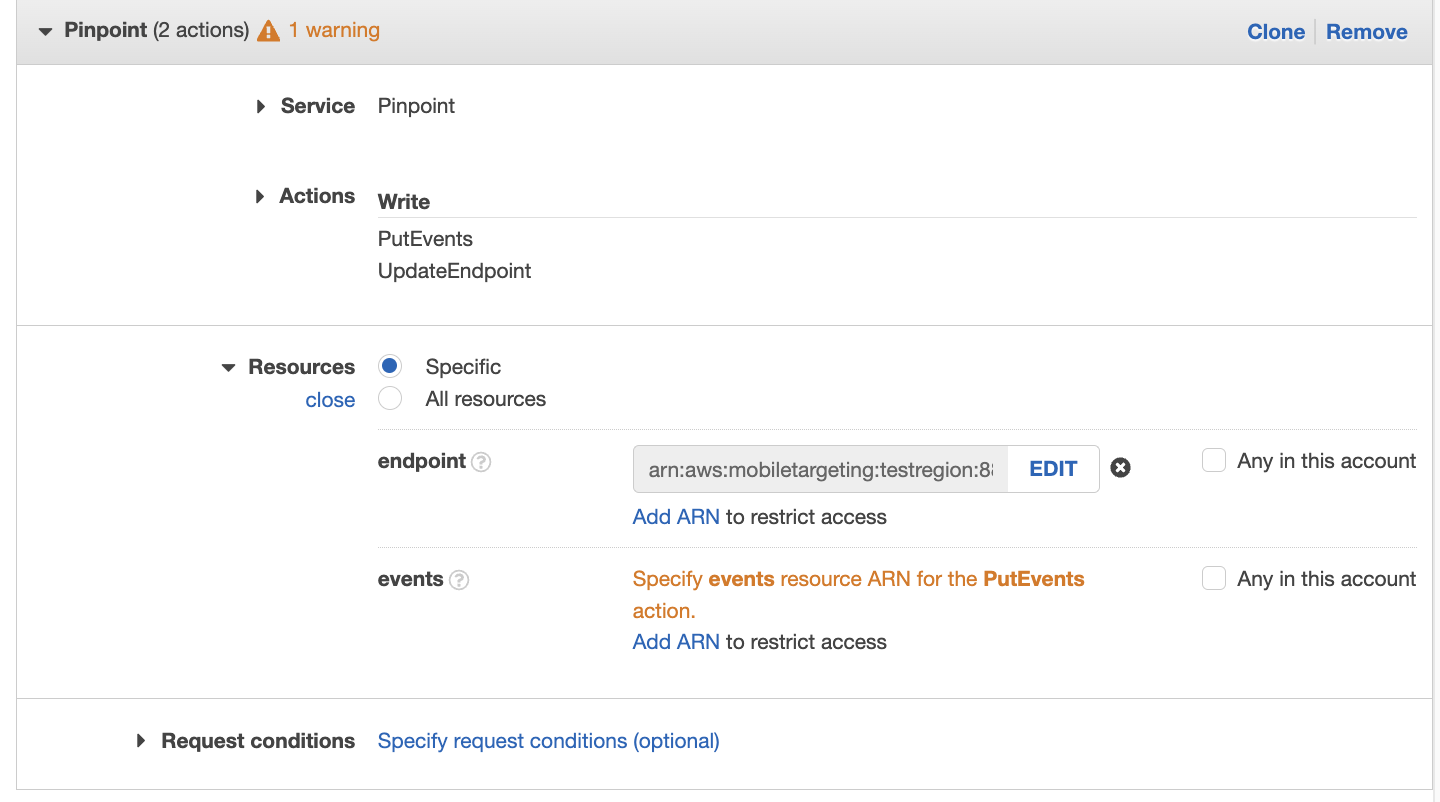Expand the Actions section
Screen dimensions: 1440x802
click(262, 196)
